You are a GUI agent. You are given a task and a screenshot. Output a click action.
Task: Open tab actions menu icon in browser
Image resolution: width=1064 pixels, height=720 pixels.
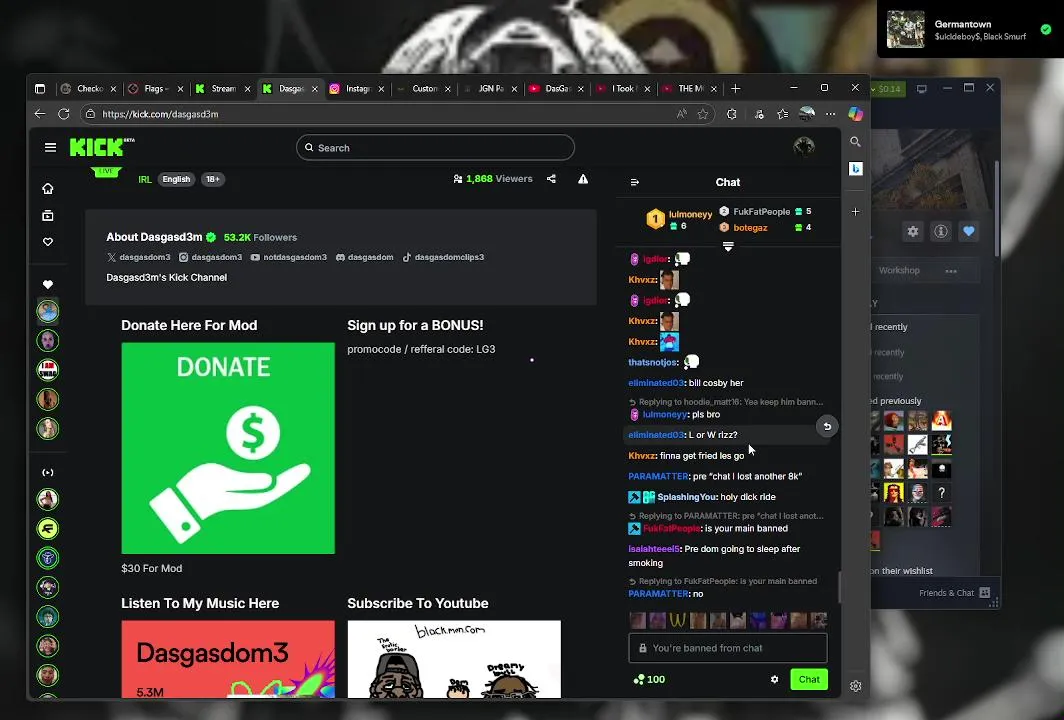tap(40, 89)
